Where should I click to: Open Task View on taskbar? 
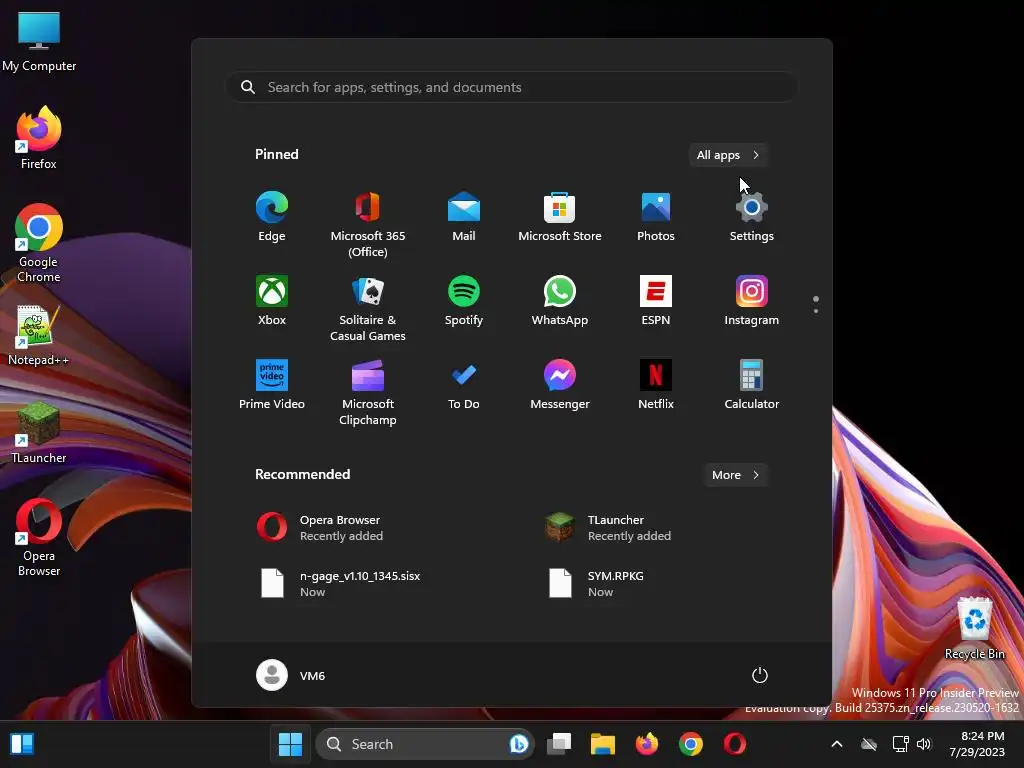coord(559,744)
